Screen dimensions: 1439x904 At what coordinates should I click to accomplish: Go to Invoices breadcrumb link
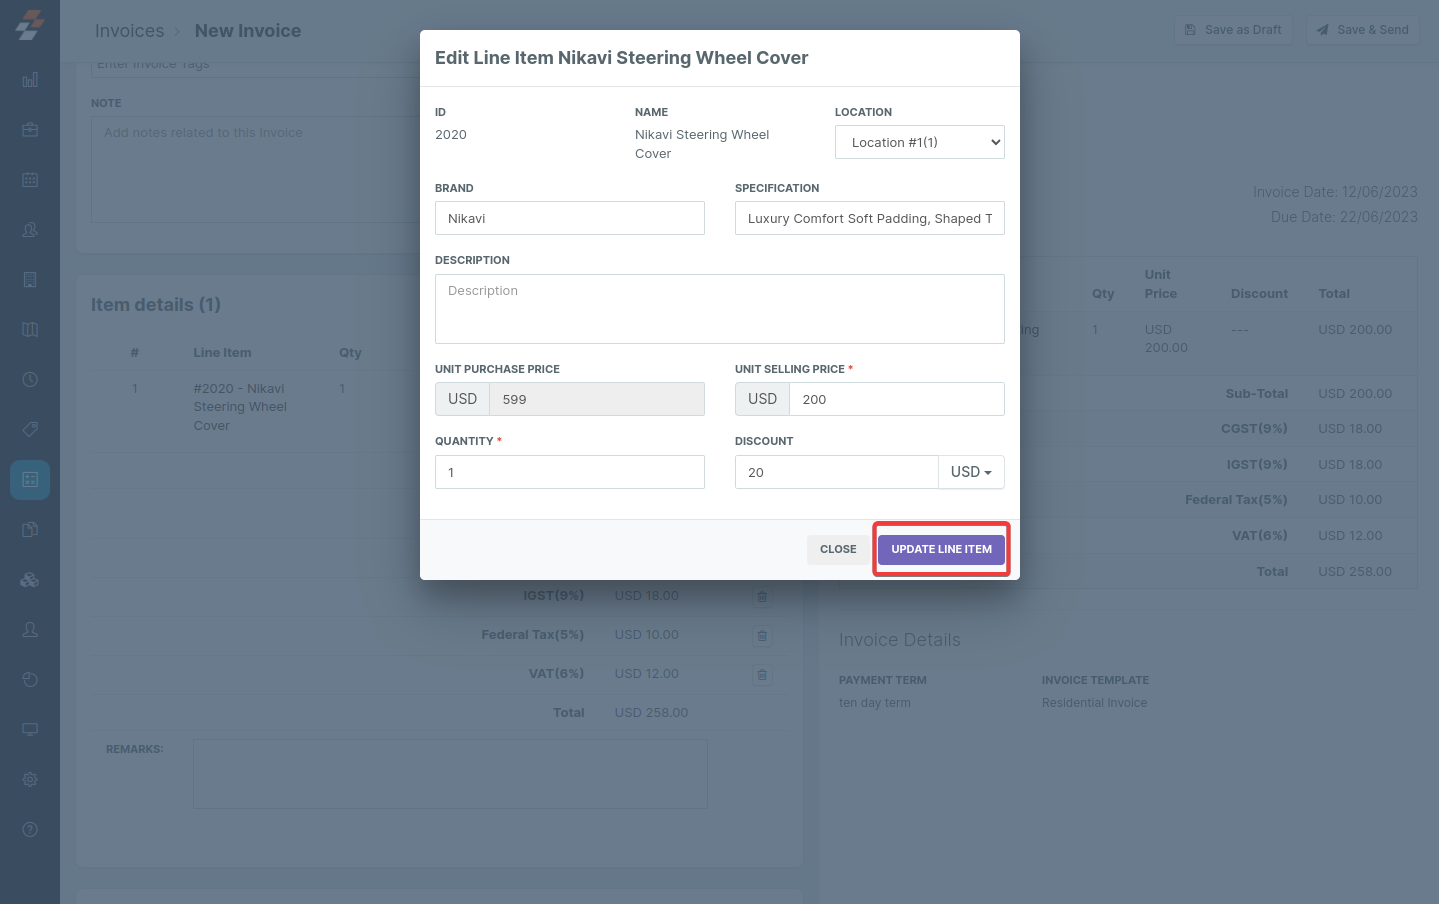[129, 31]
